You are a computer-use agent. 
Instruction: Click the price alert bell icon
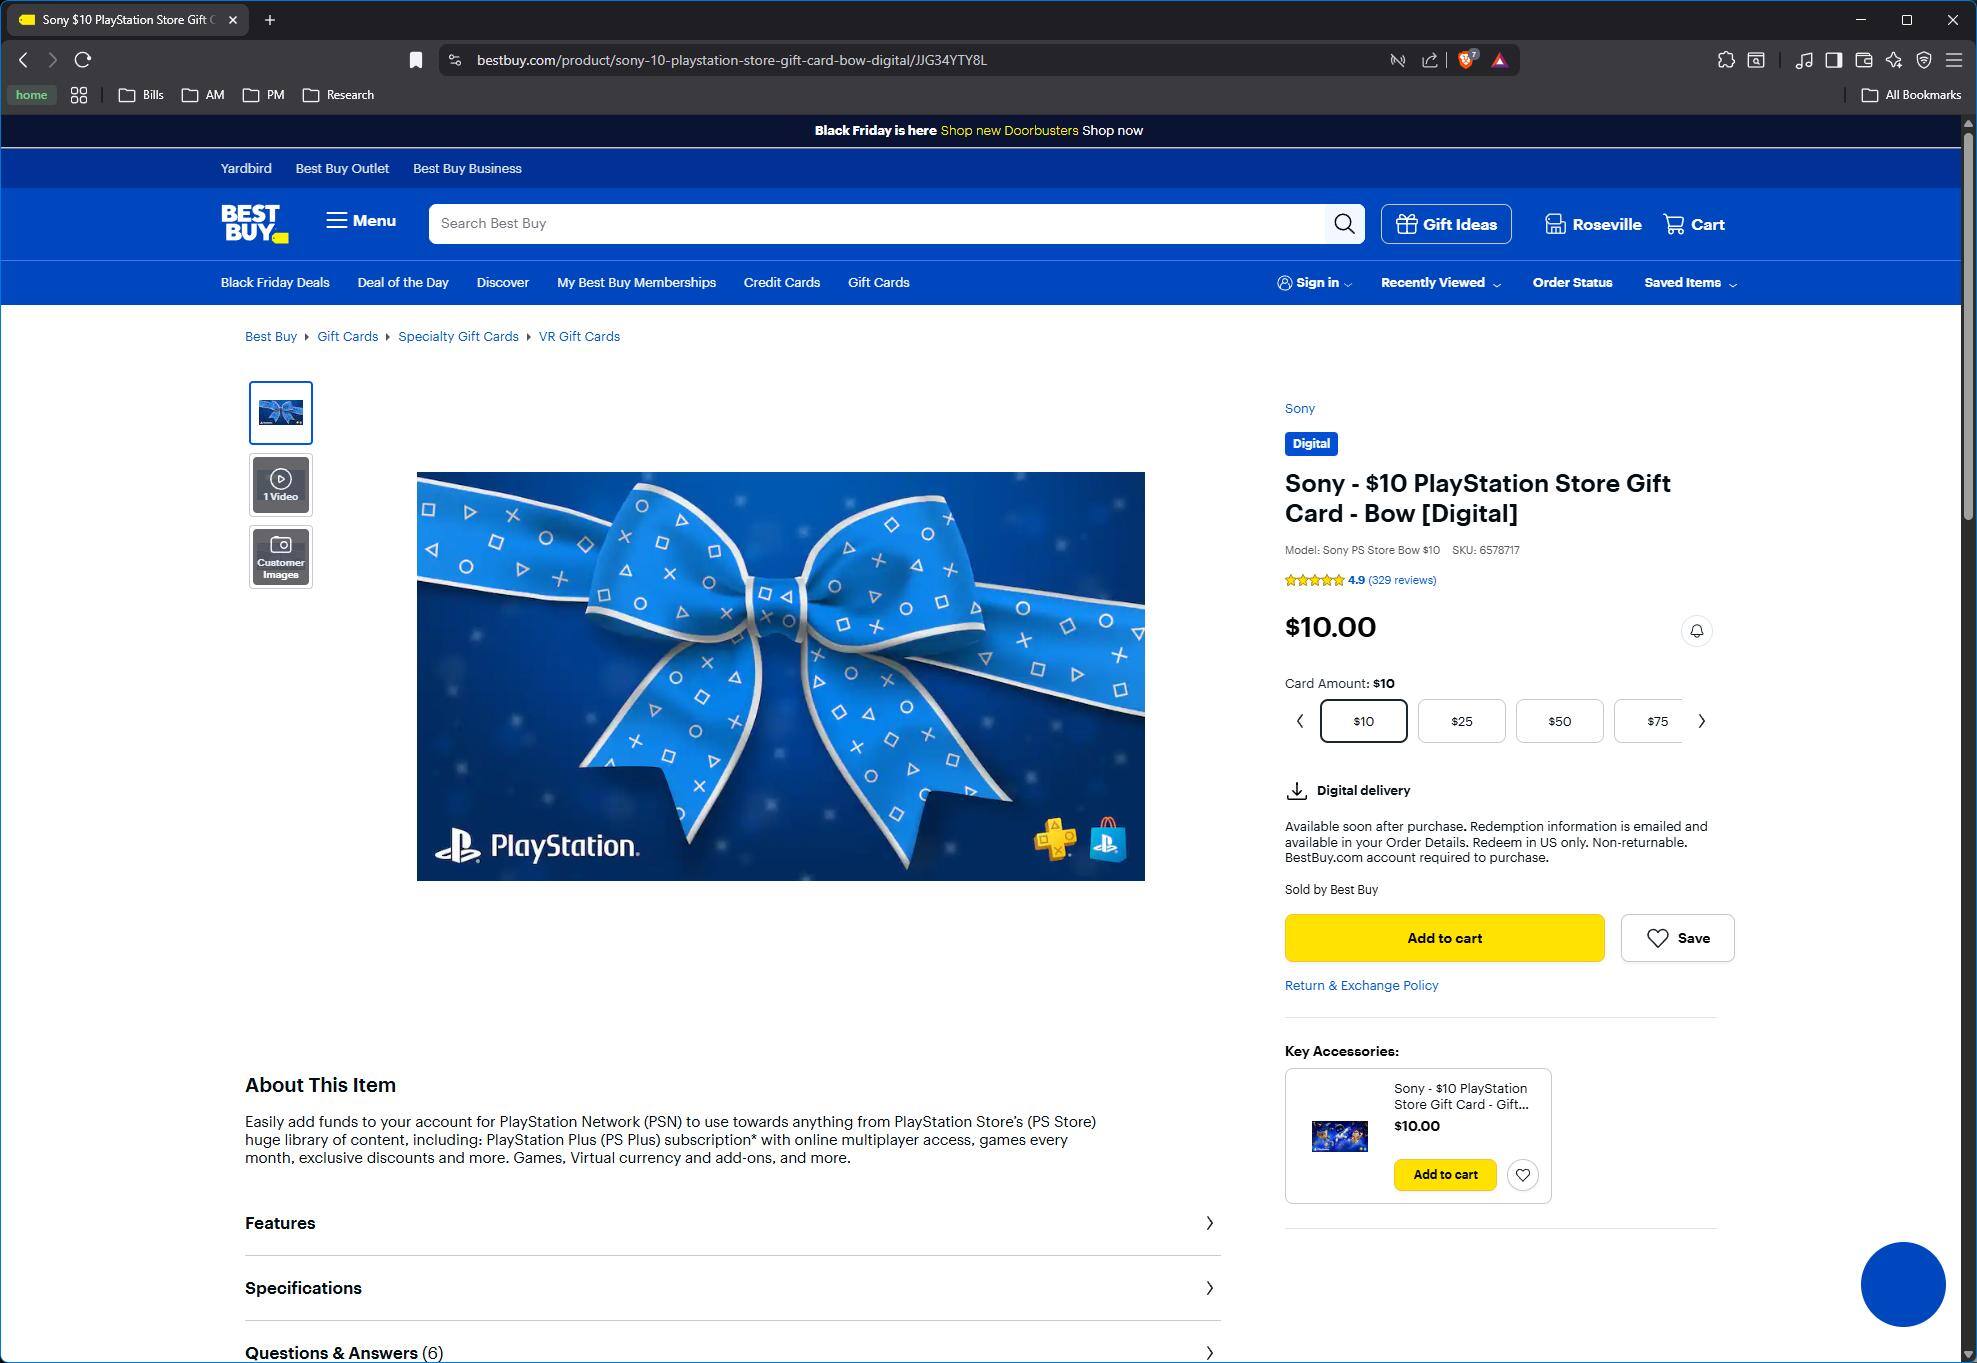pyautogui.click(x=1696, y=631)
